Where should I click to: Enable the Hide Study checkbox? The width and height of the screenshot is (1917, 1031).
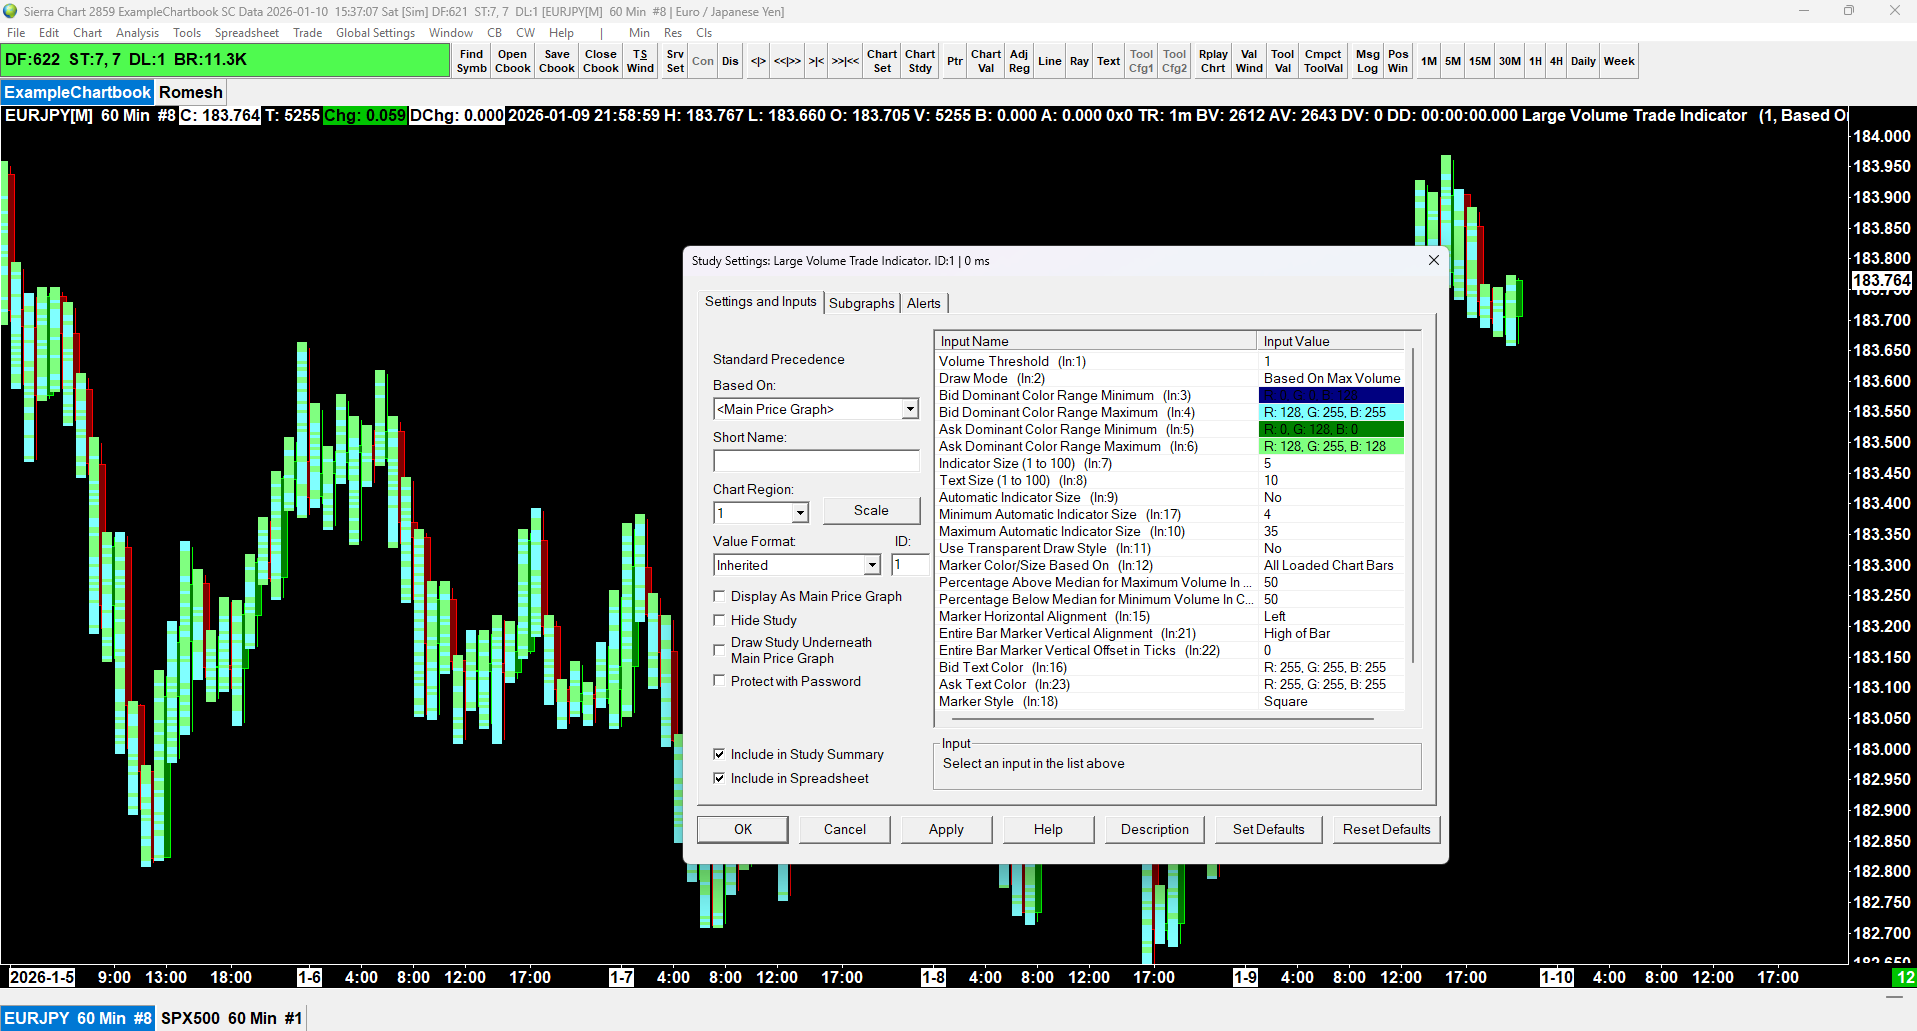[x=719, y=620]
